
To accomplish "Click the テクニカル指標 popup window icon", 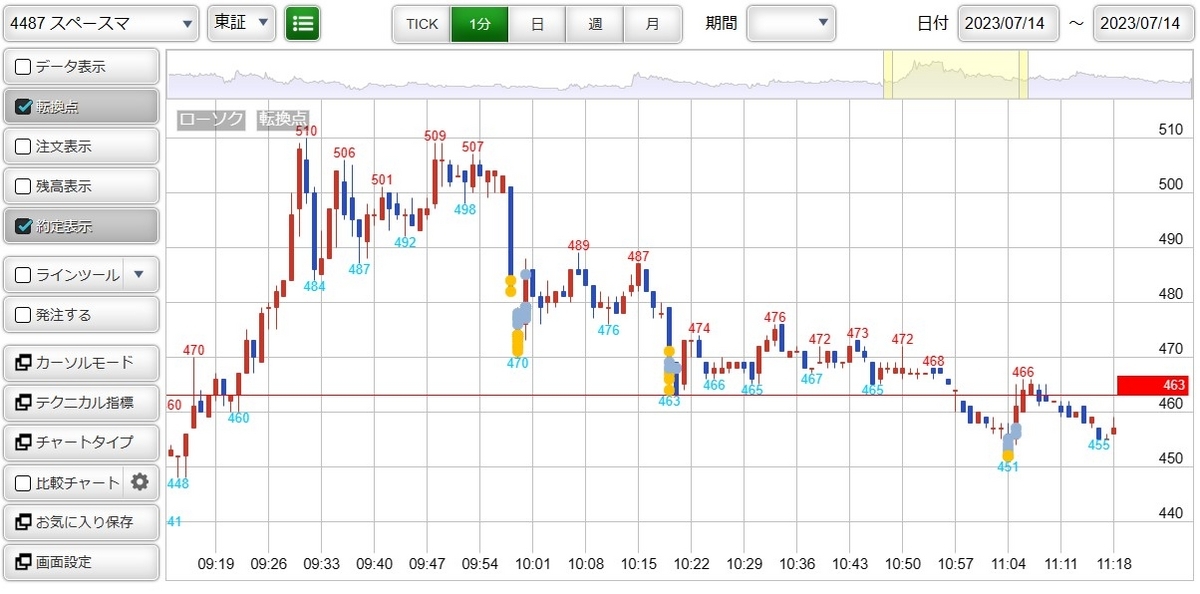I will point(24,402).
